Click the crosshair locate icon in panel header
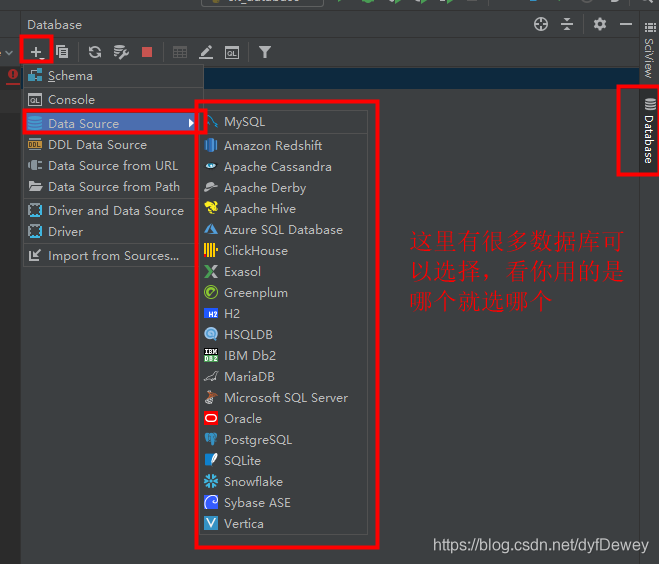Screen dimensions: 659x564 point(541,24)
